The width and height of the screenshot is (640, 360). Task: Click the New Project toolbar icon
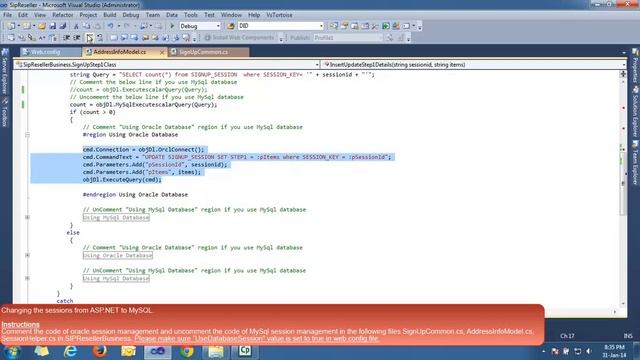coord(11,26)
